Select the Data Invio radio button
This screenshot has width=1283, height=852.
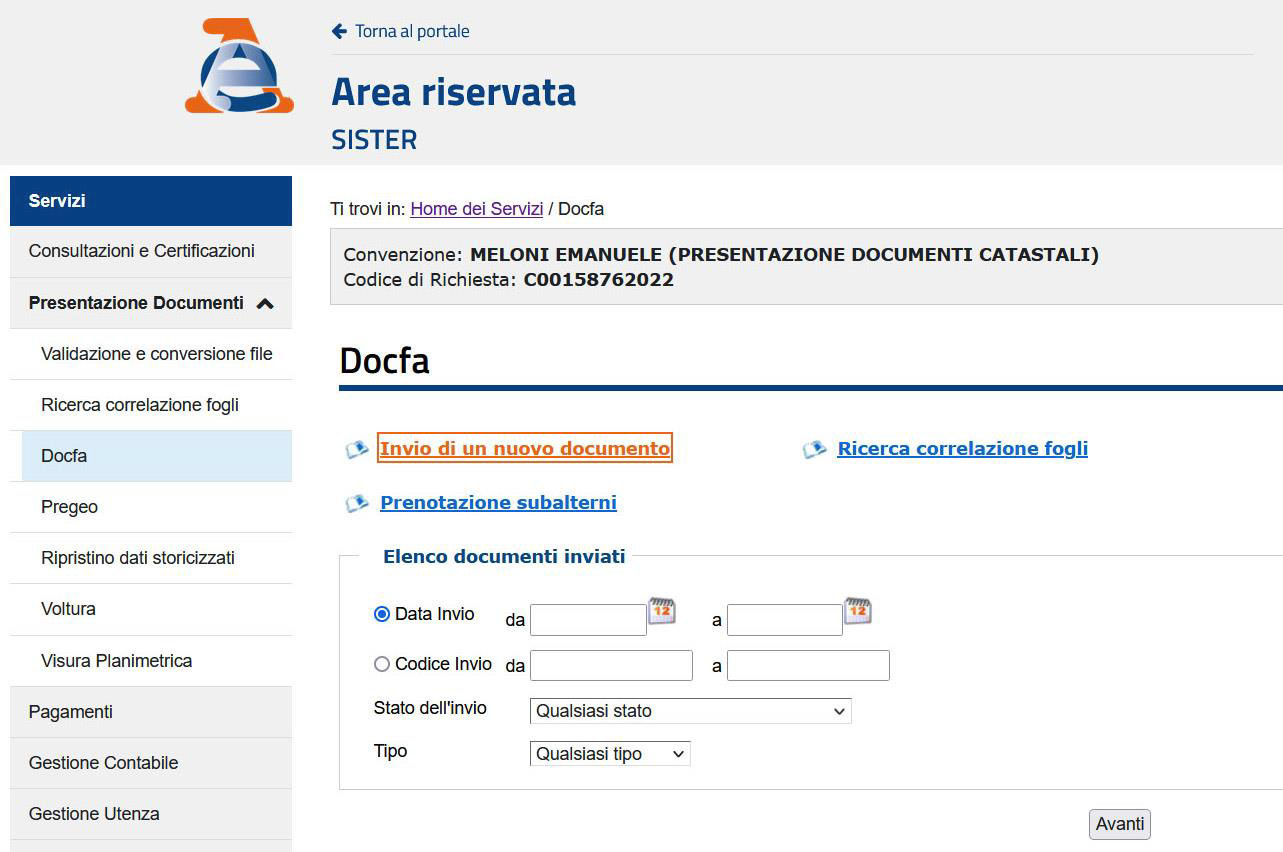[x=381, y=615]
